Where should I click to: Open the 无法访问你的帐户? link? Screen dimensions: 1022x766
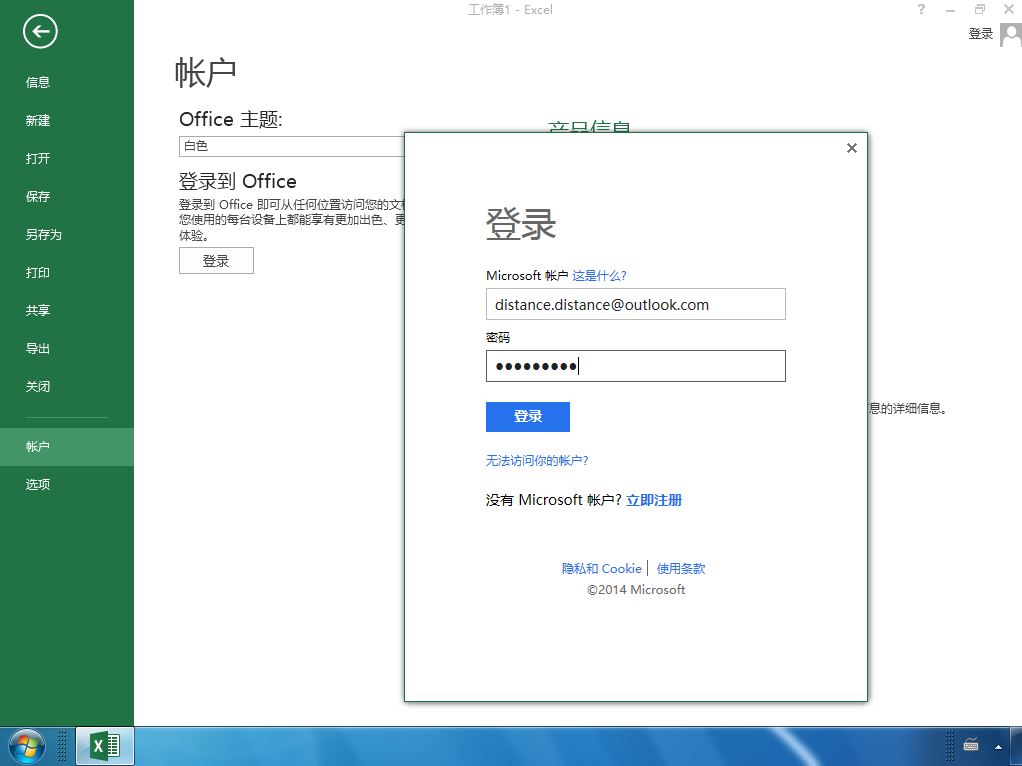[537, 461]
